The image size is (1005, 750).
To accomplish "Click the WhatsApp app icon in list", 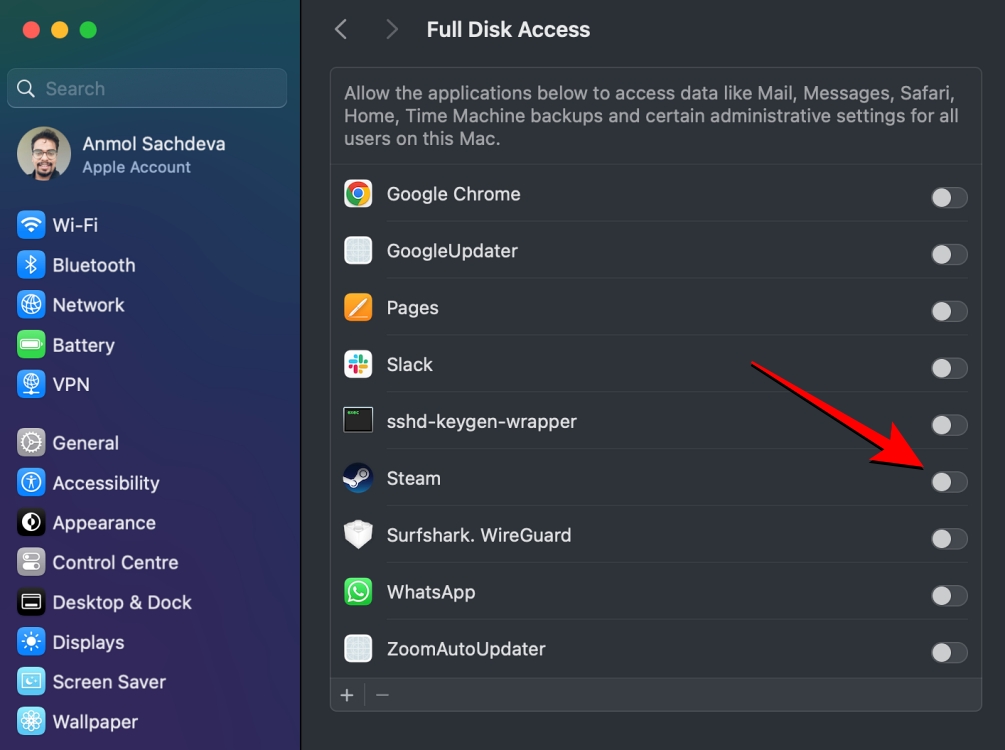I will (358, 592).
